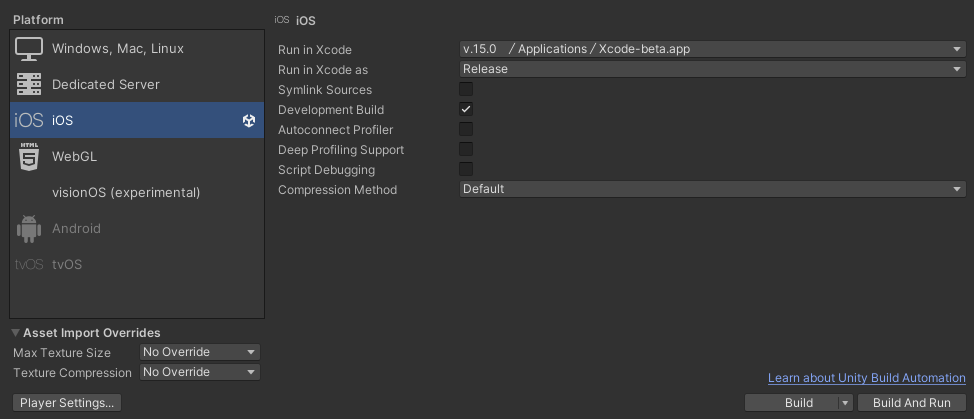This screenshot has height=419, width=974.
Task: Open the Max Texture Size dropdown
Action: [199, 352]
